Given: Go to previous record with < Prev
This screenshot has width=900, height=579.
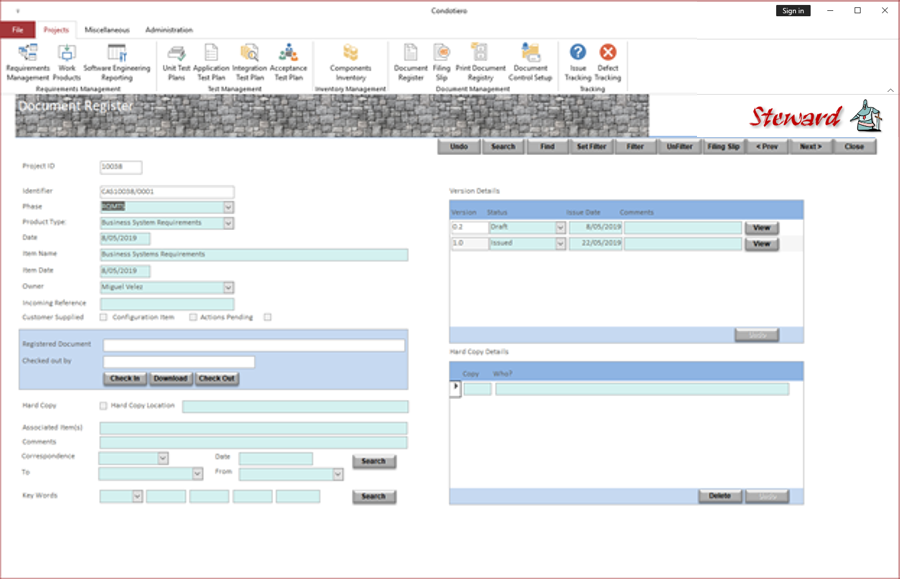Looking at the screenshot, I should coord(767,147).
